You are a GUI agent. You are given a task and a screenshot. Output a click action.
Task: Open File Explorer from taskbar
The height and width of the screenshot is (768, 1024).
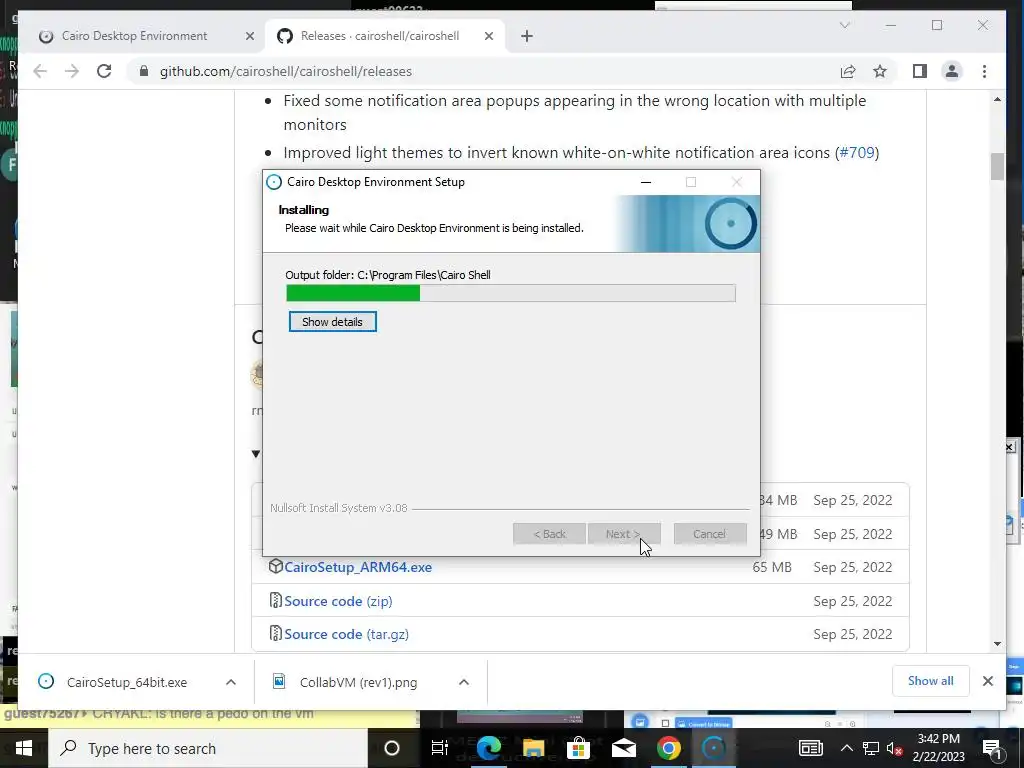(x=534, y=748)
